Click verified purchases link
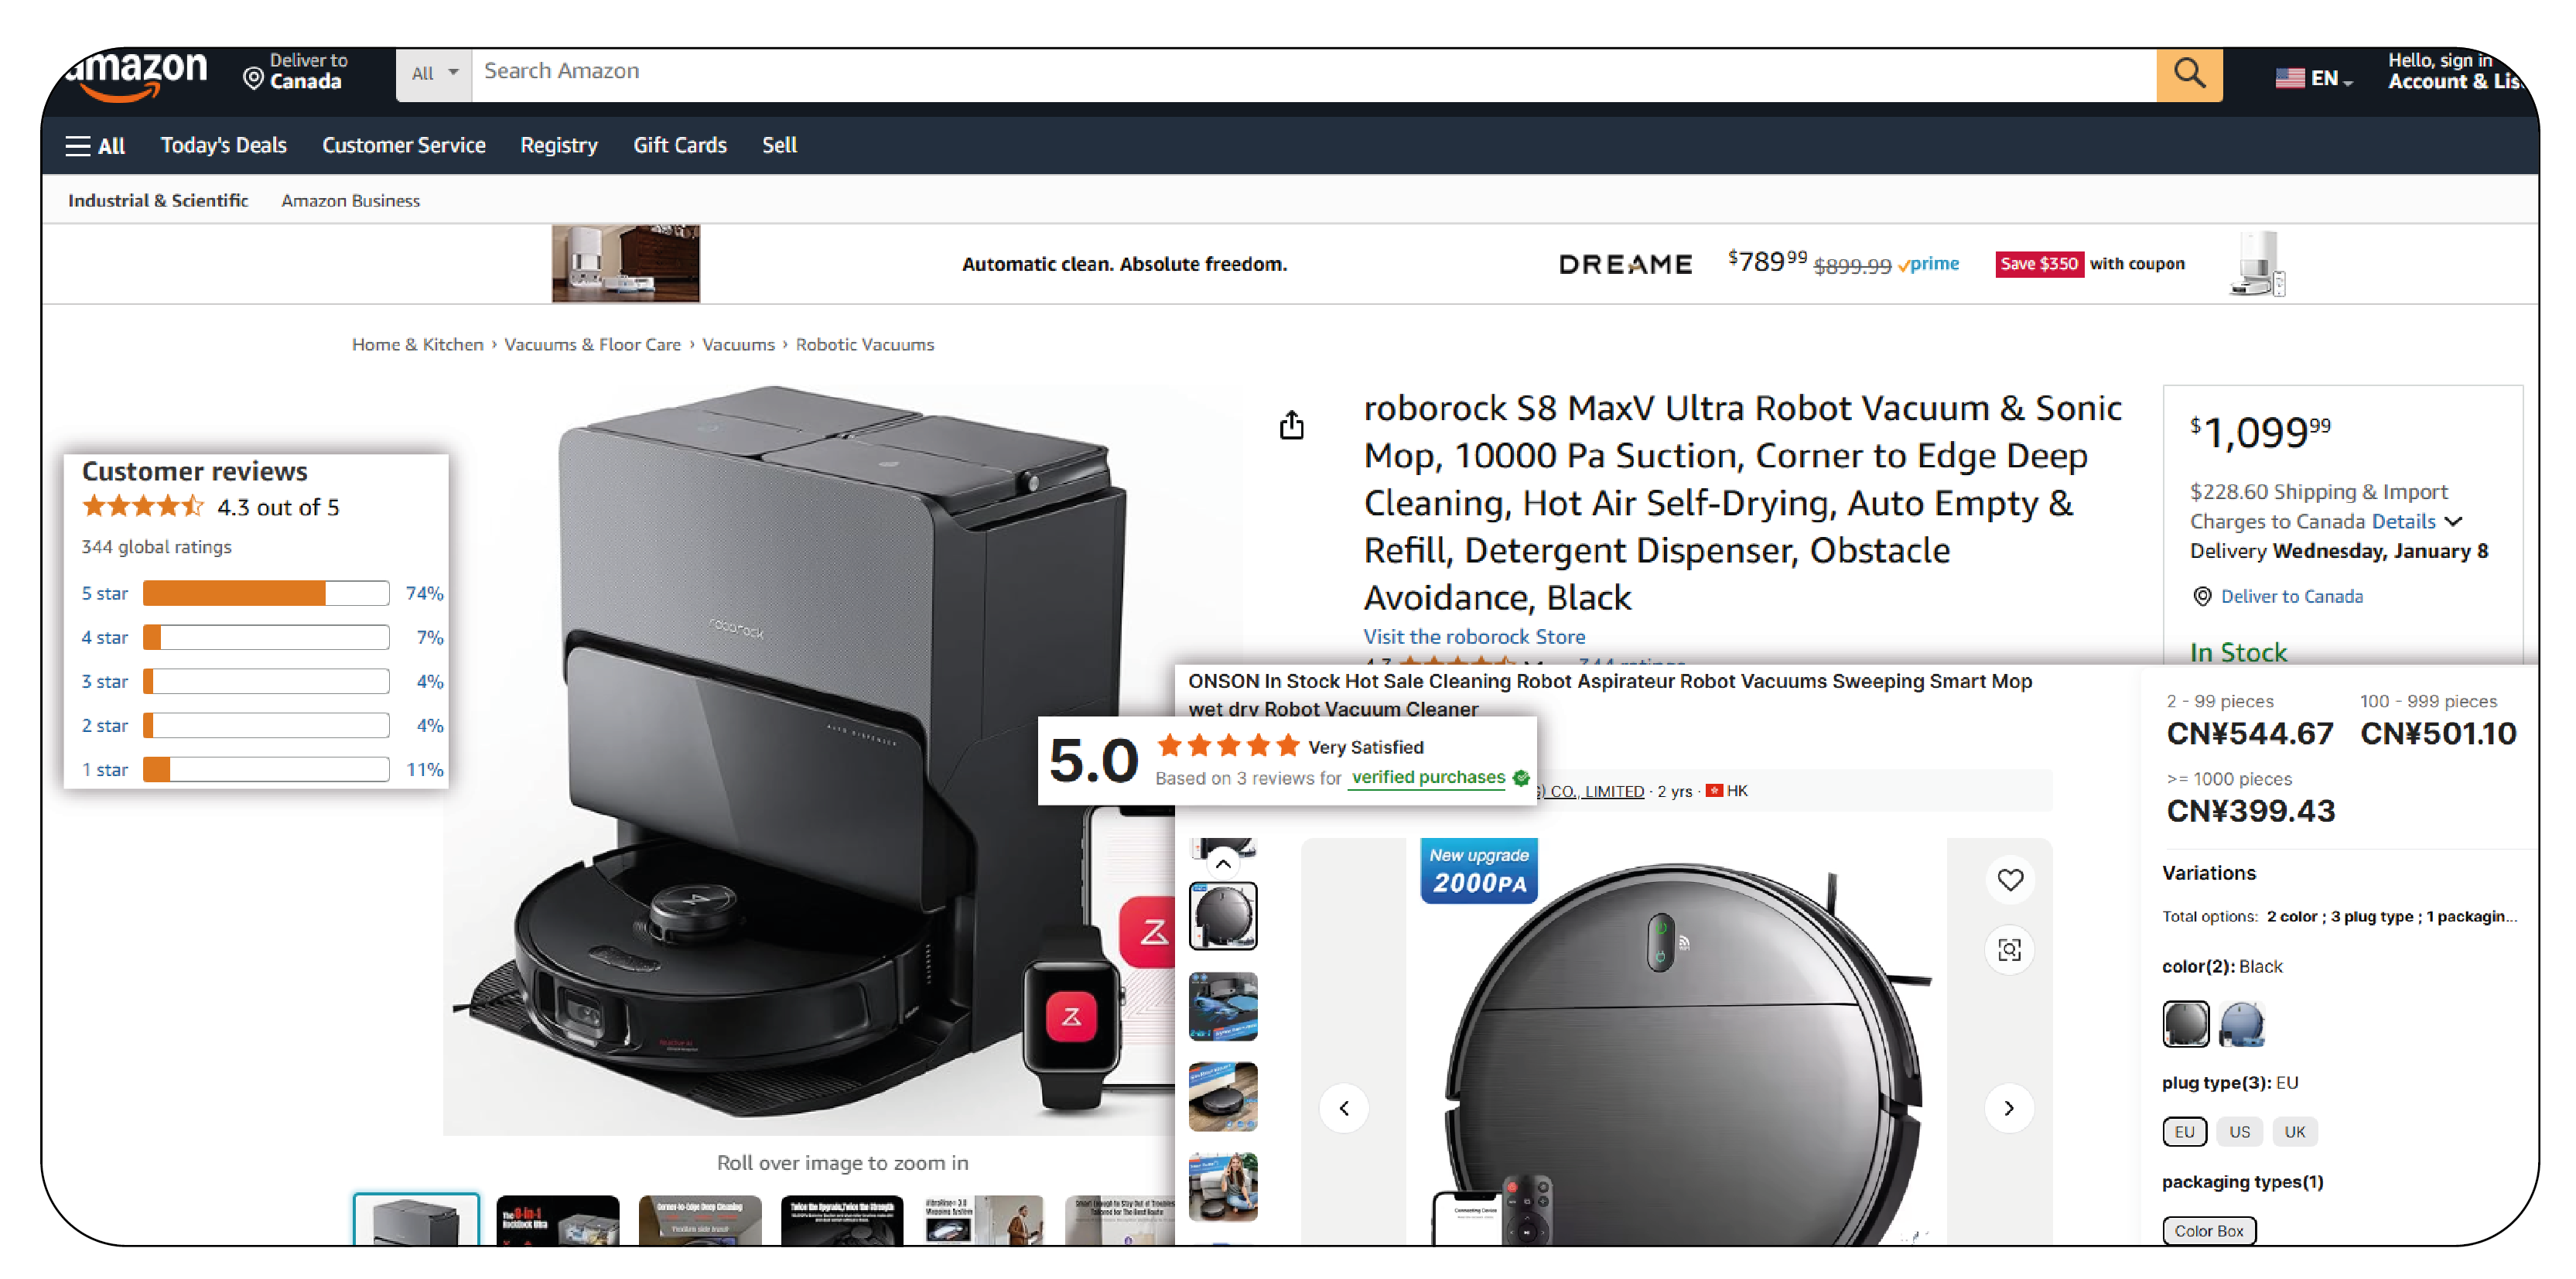Screen dimensions: 2576x1279 point(1427,778)
